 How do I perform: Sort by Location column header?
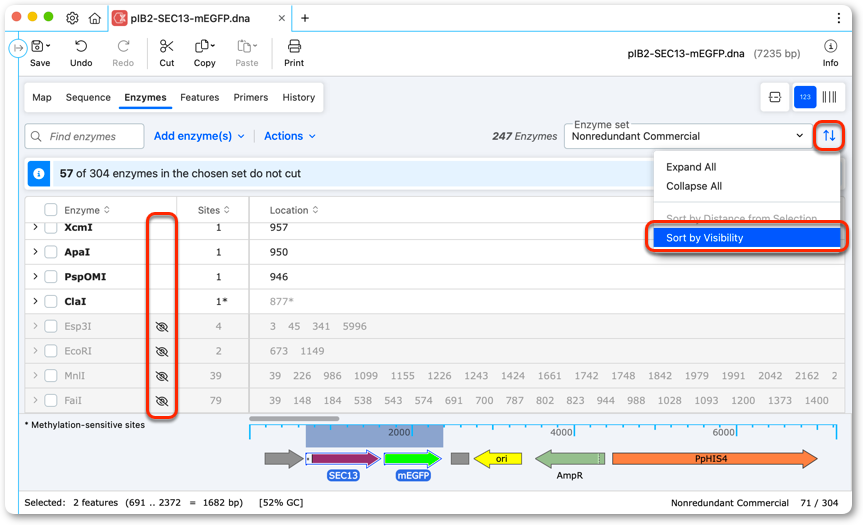[x=294, y=210]
